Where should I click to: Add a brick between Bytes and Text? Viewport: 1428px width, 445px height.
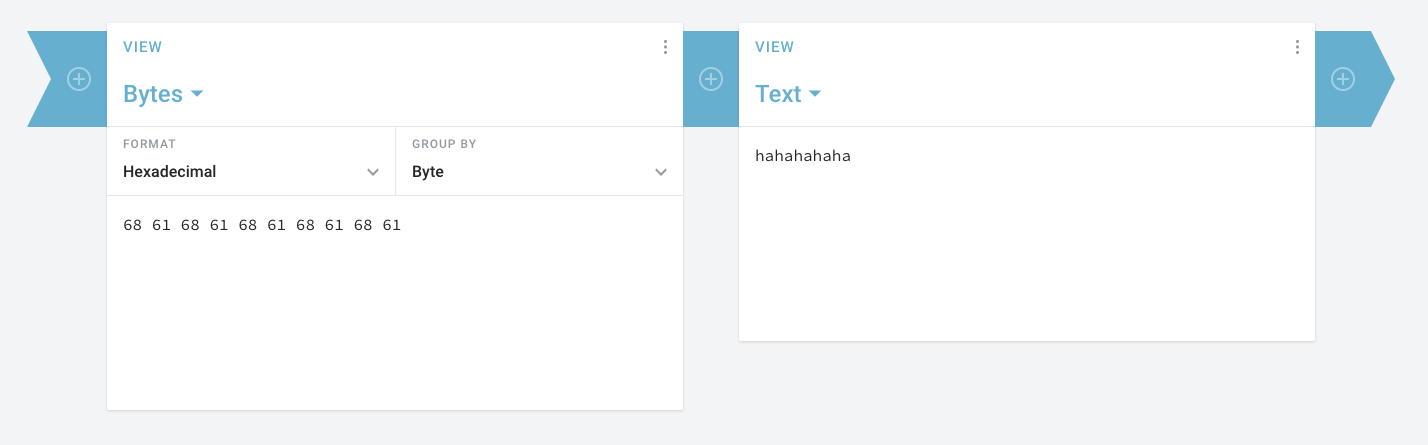(x=711, y=79)
